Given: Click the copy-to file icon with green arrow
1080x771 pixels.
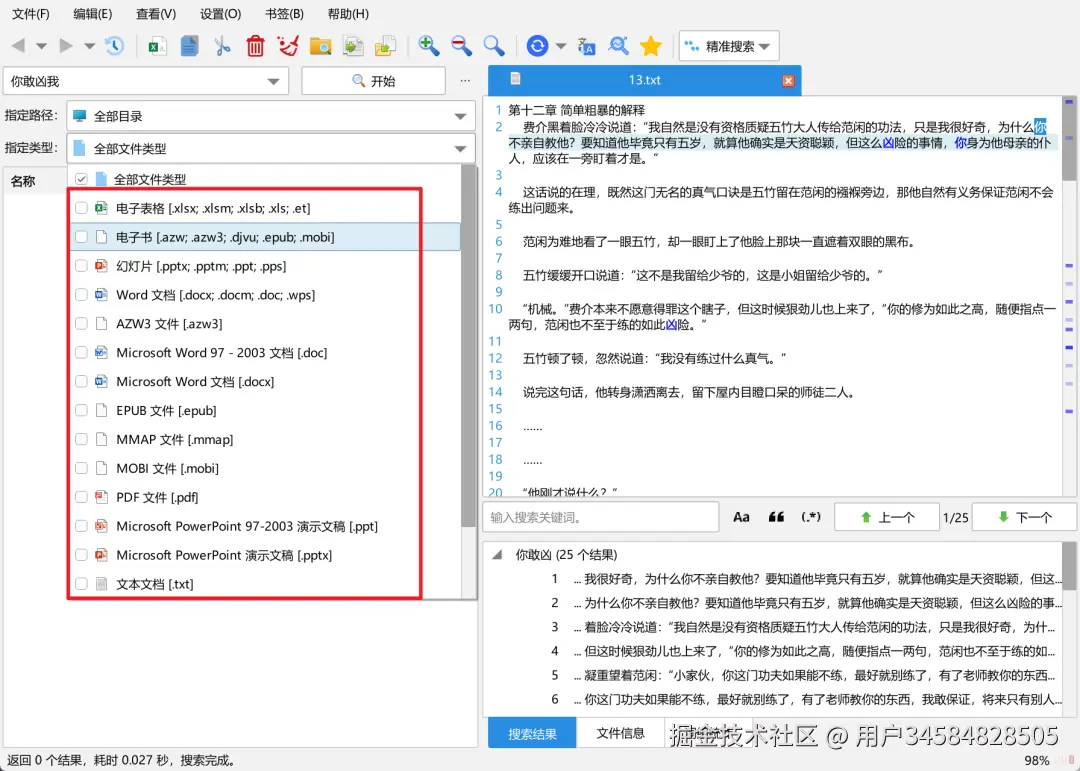Looking at the screenshot, I should pos(353,46).
